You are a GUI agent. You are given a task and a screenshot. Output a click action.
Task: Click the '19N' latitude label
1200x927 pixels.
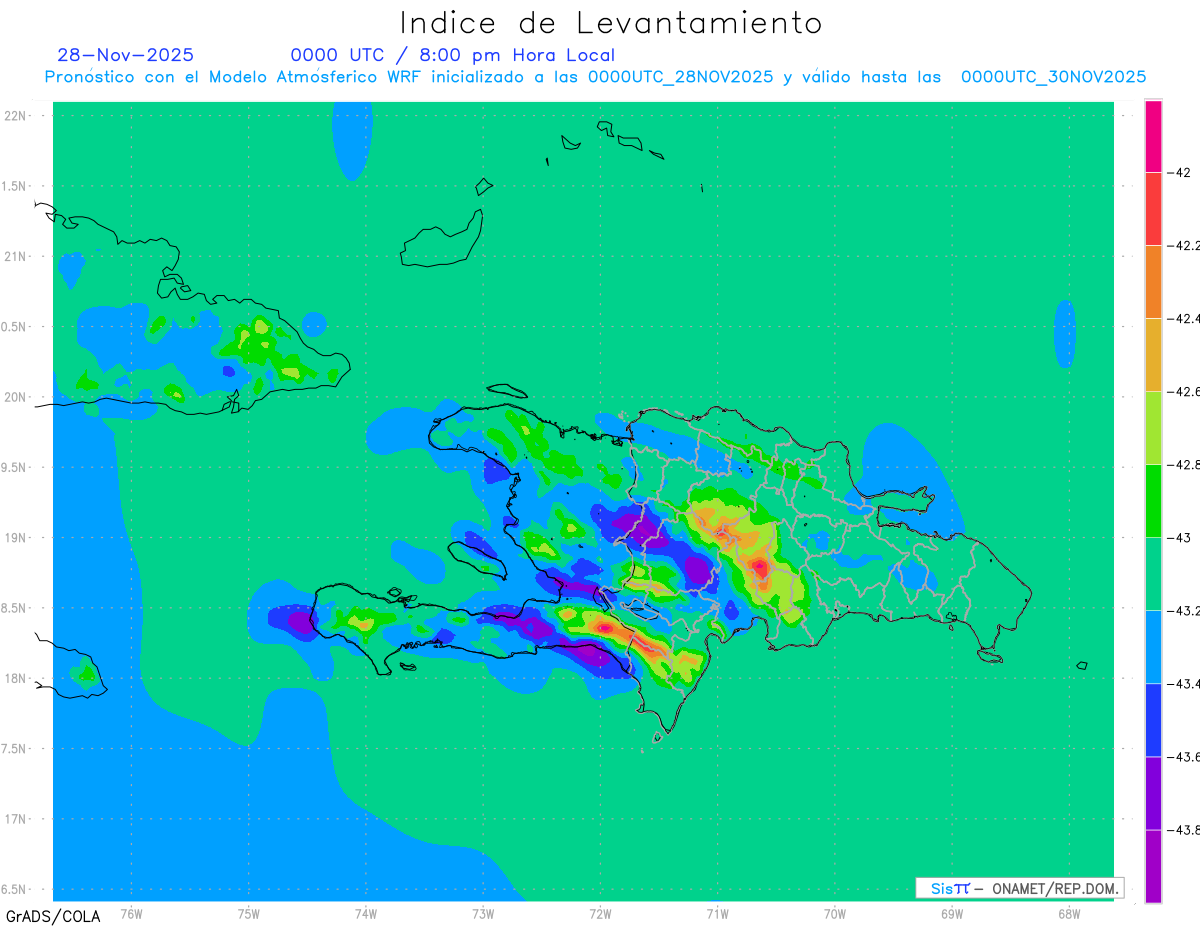click(x=17, y=538)
